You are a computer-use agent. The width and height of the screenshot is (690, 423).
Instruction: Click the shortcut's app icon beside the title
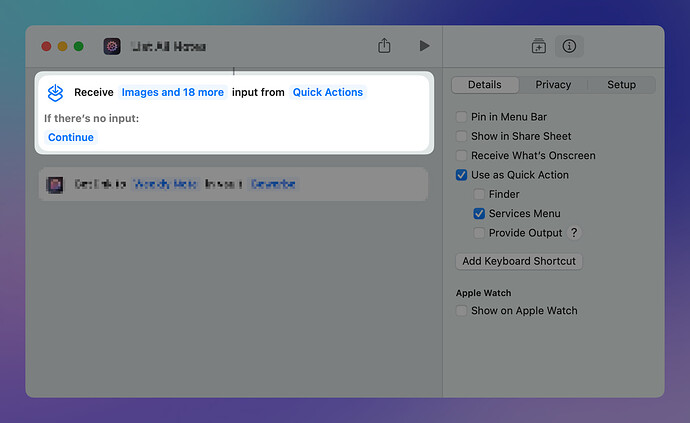coord(112,46)
